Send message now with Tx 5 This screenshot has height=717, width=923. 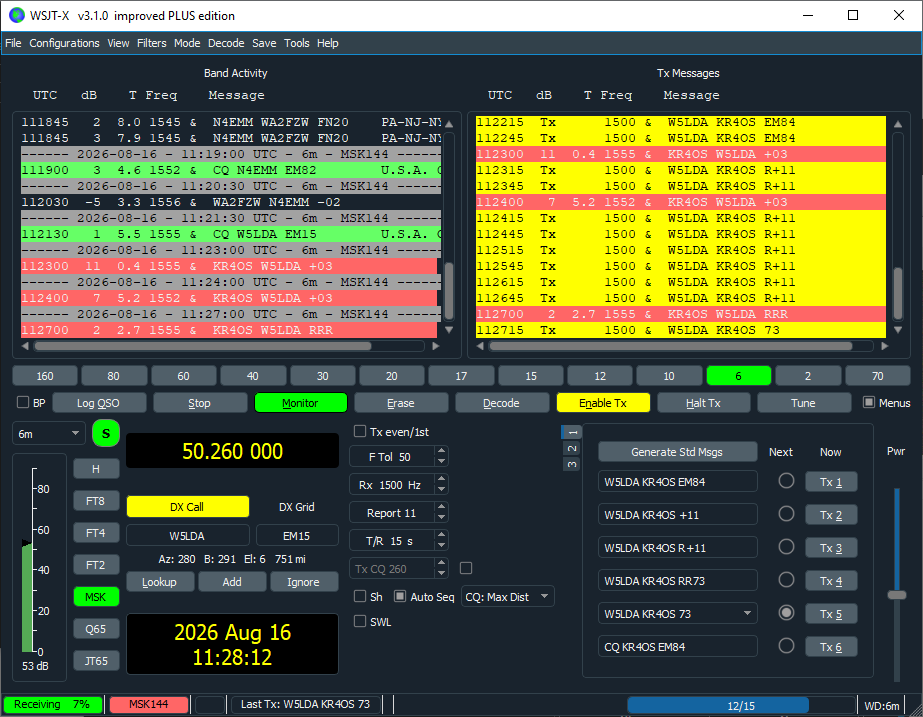831,613
